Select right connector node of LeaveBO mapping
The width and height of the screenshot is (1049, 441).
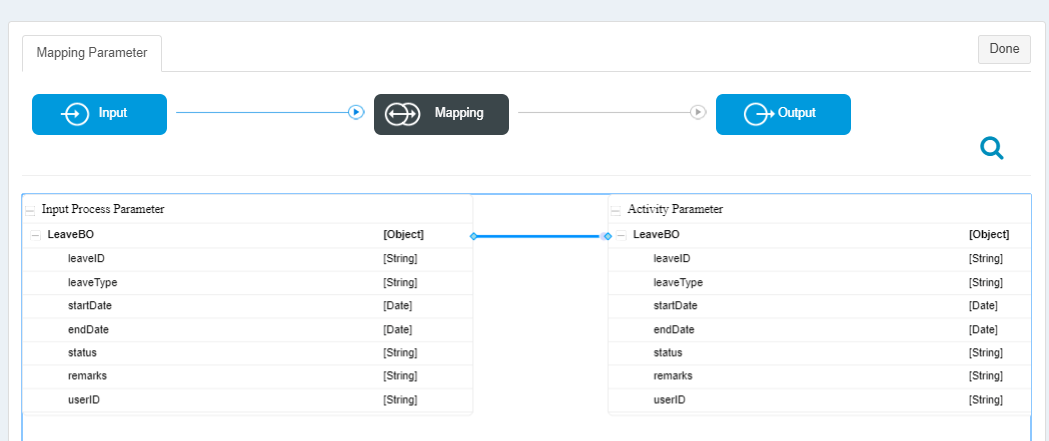(607, 236)
